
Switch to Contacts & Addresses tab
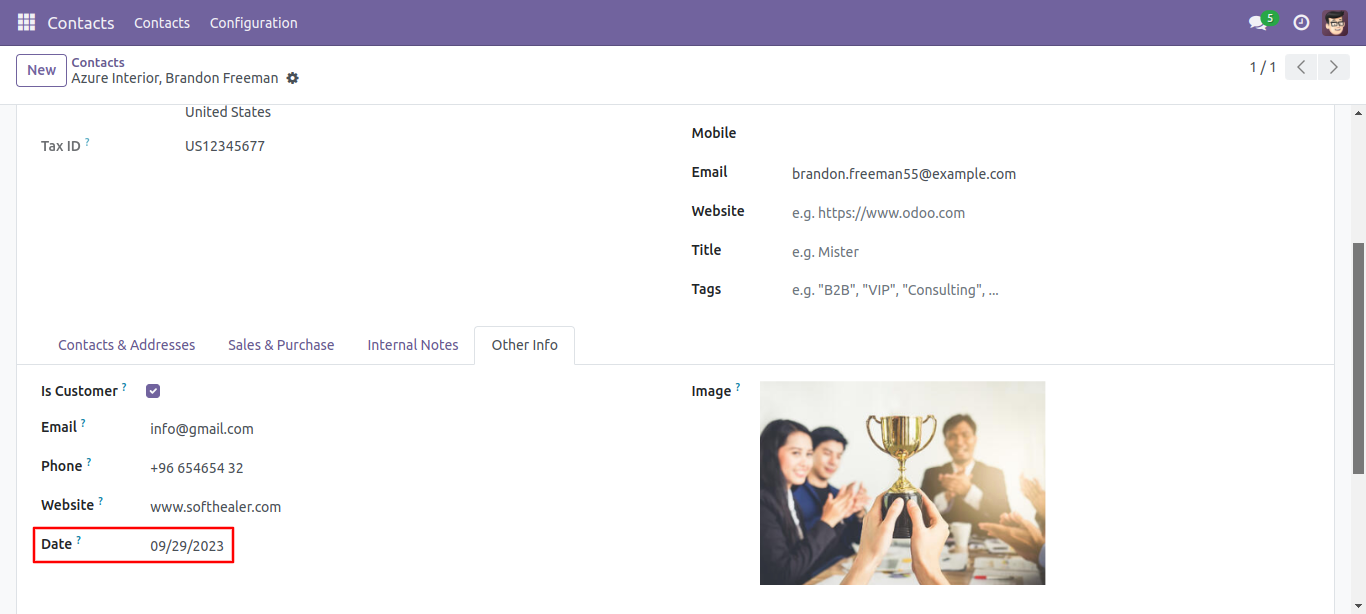(127, 345)
